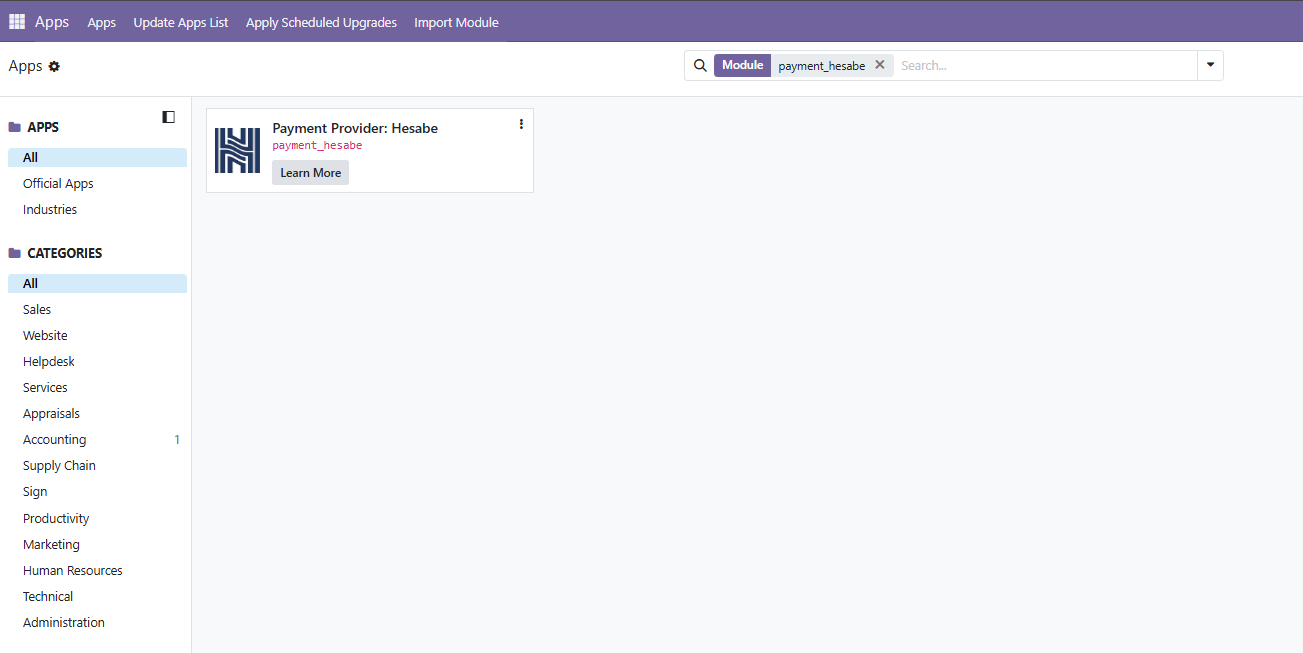Click the Hesabe module logo
This screenshot has height=653, width=1303.
pyautogui.click(x=237, y=150)
